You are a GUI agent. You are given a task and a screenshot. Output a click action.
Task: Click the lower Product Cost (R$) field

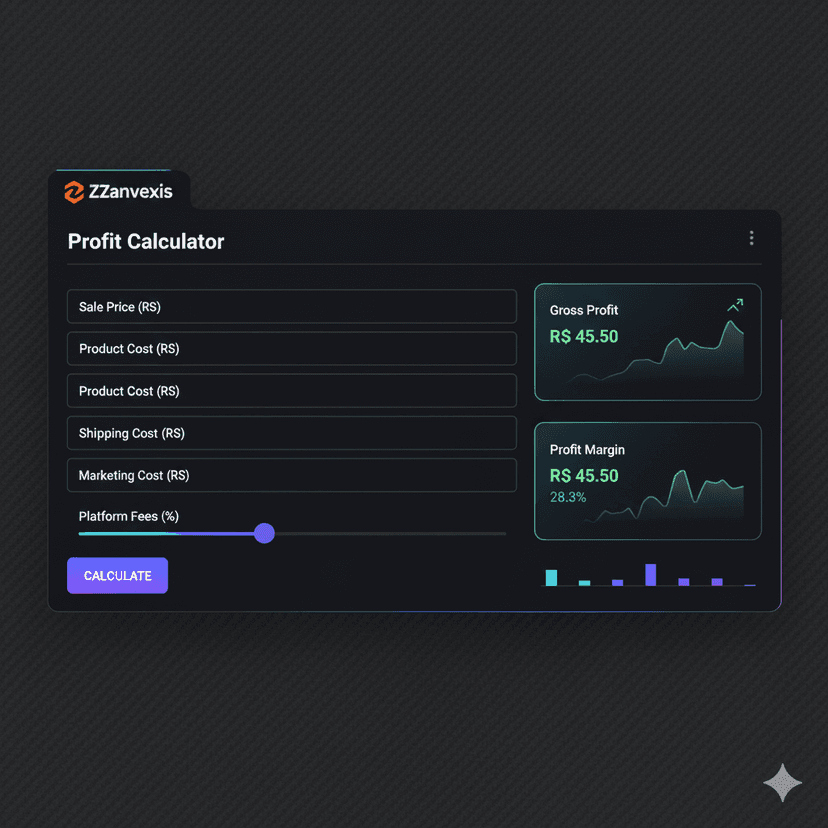(x=291, y=391)
